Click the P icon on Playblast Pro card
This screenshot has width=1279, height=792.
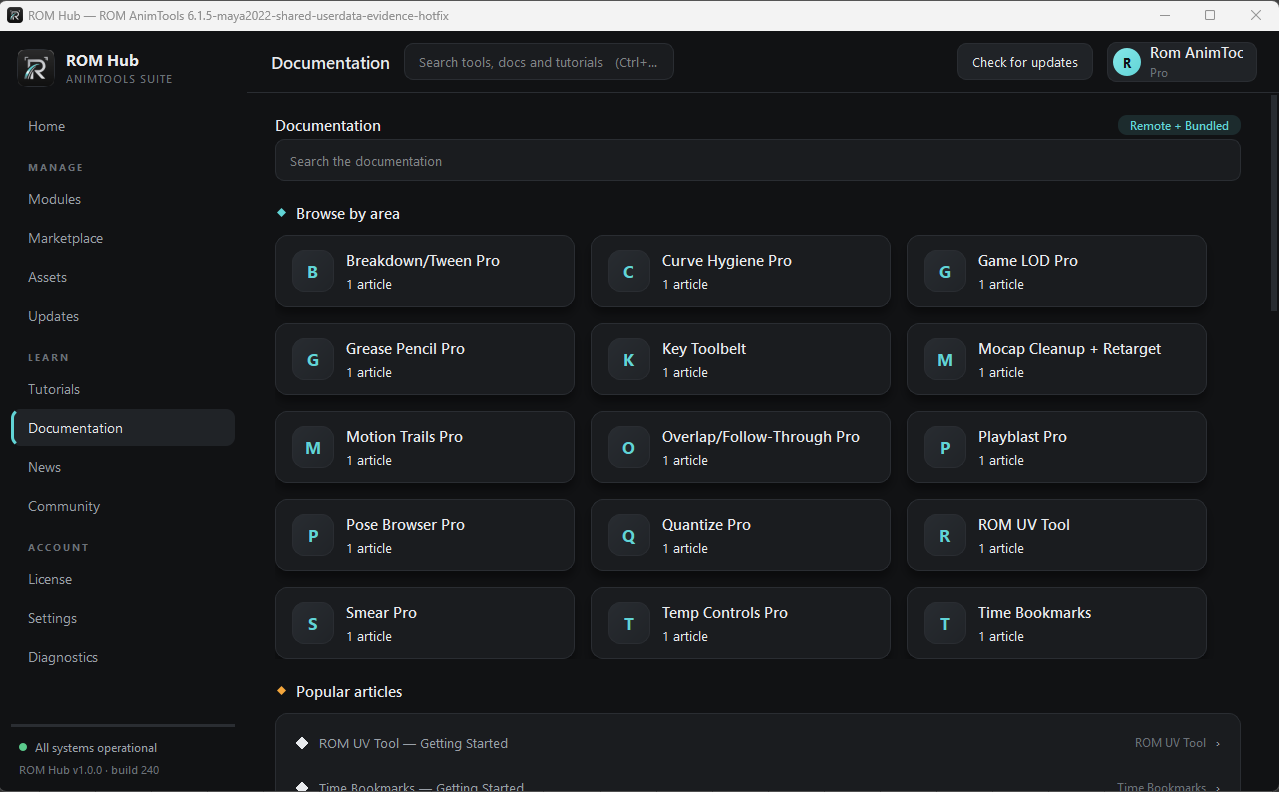pyautogui.click(x=945, y=448)
